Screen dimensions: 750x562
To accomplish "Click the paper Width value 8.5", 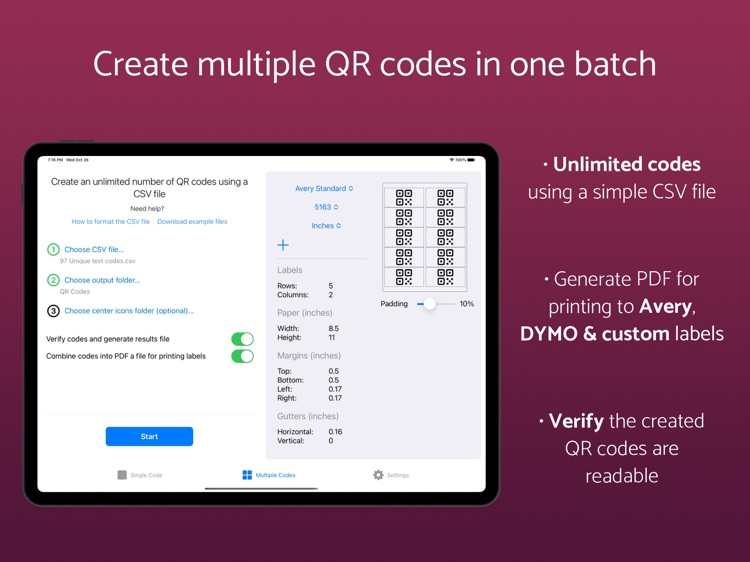I will (x=333, y=328).
